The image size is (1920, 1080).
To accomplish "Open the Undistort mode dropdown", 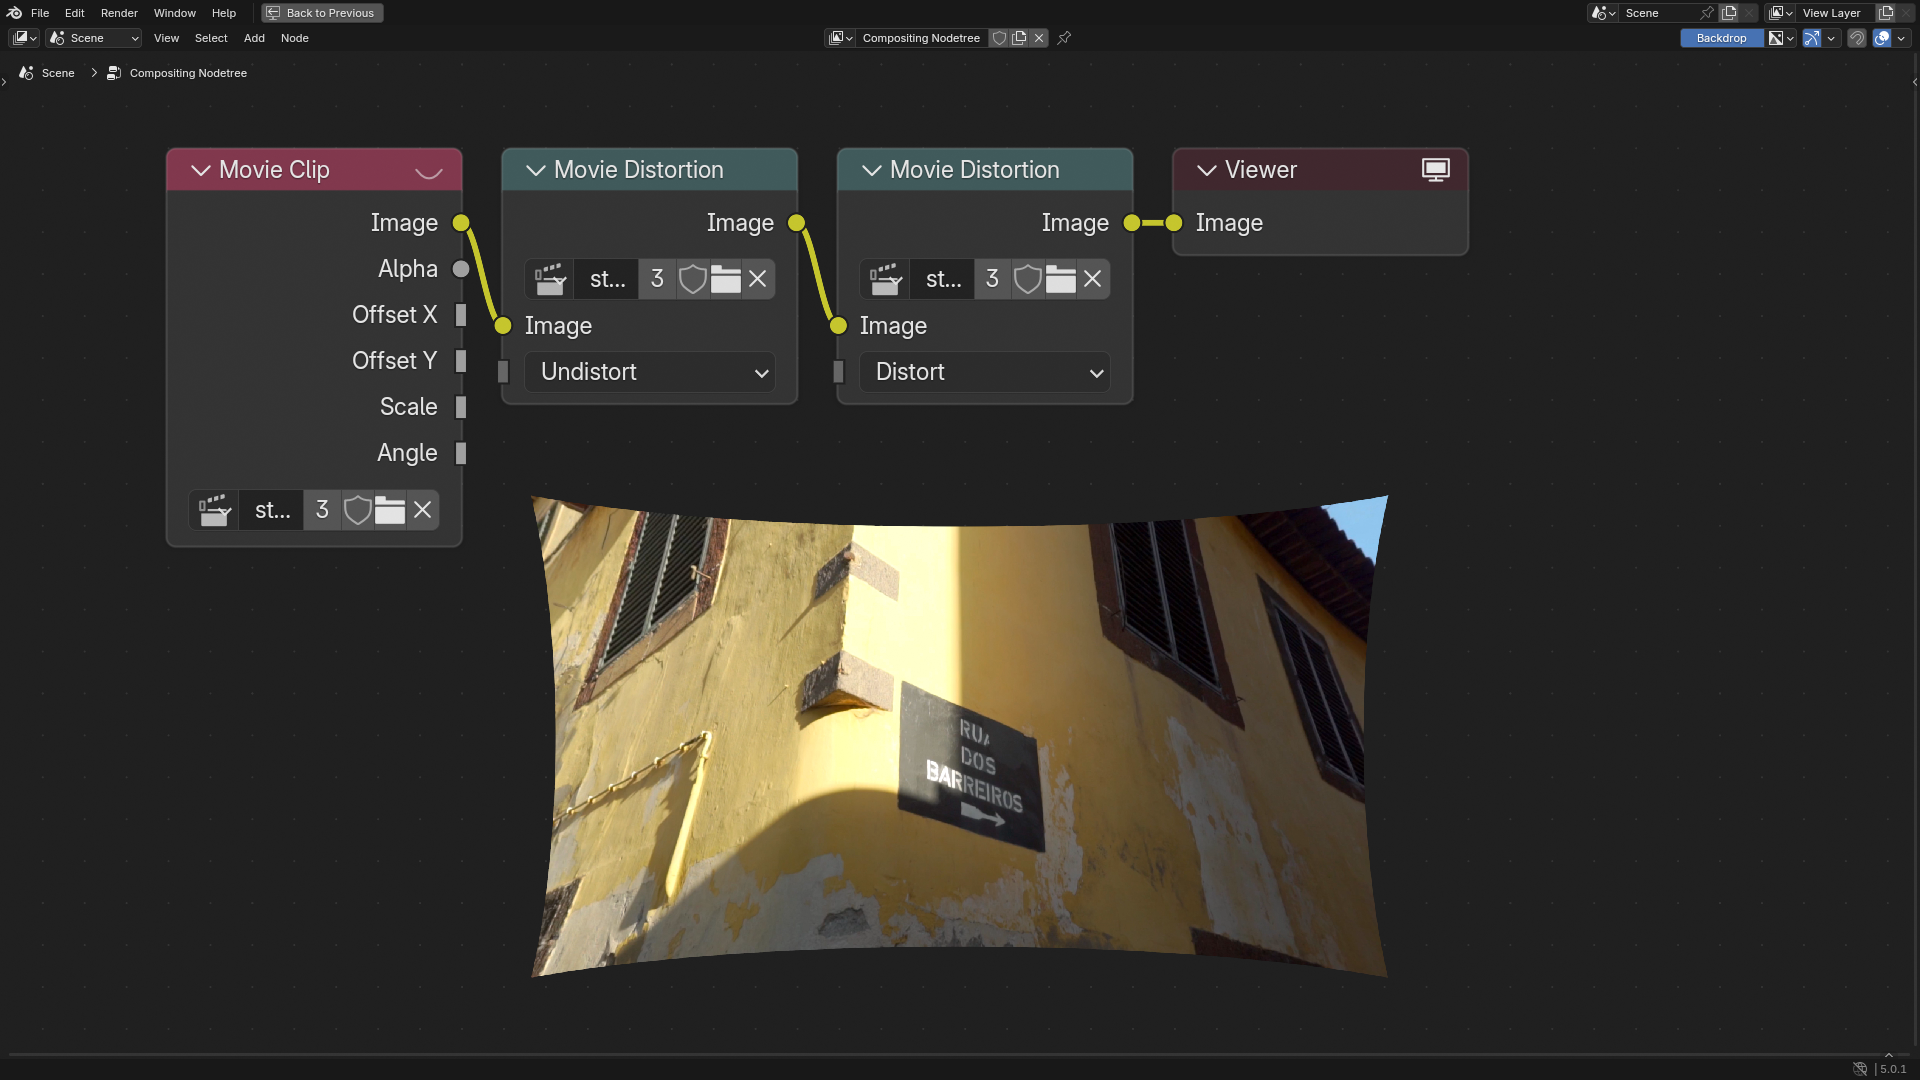I will (650, 372).
